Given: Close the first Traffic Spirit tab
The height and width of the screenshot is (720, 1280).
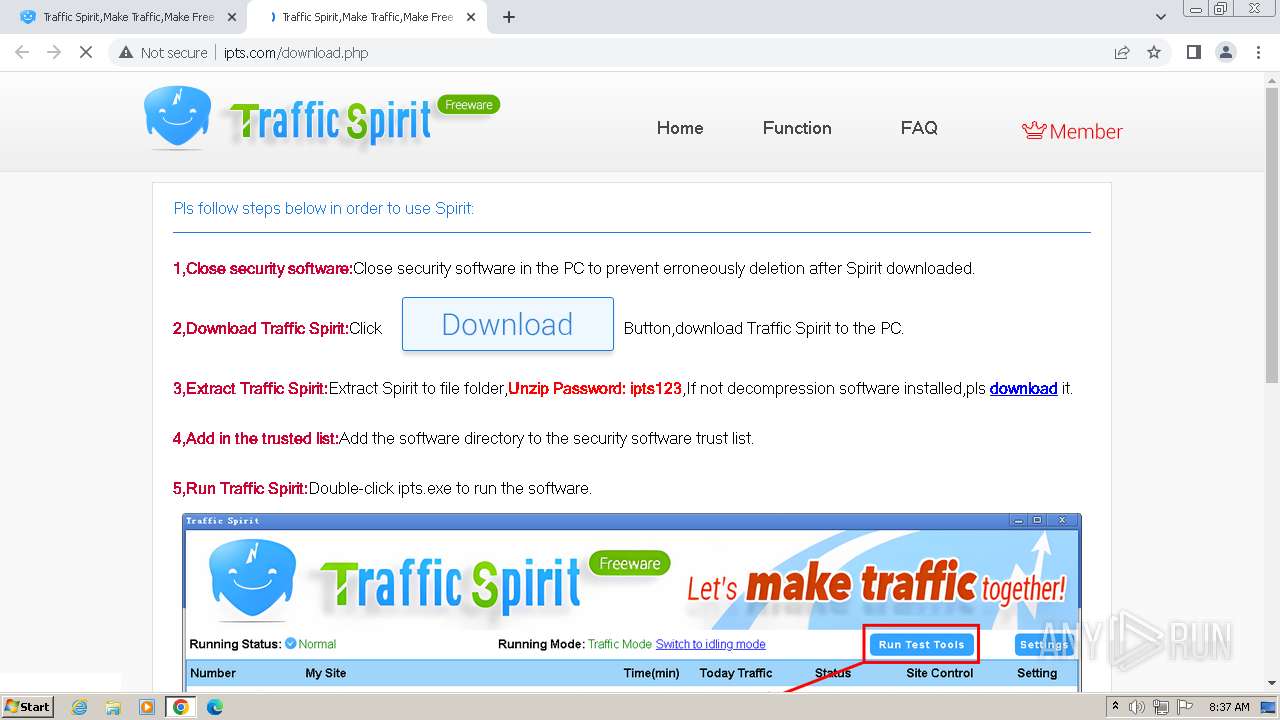Looking at the screenshot, I should point(232,17).
